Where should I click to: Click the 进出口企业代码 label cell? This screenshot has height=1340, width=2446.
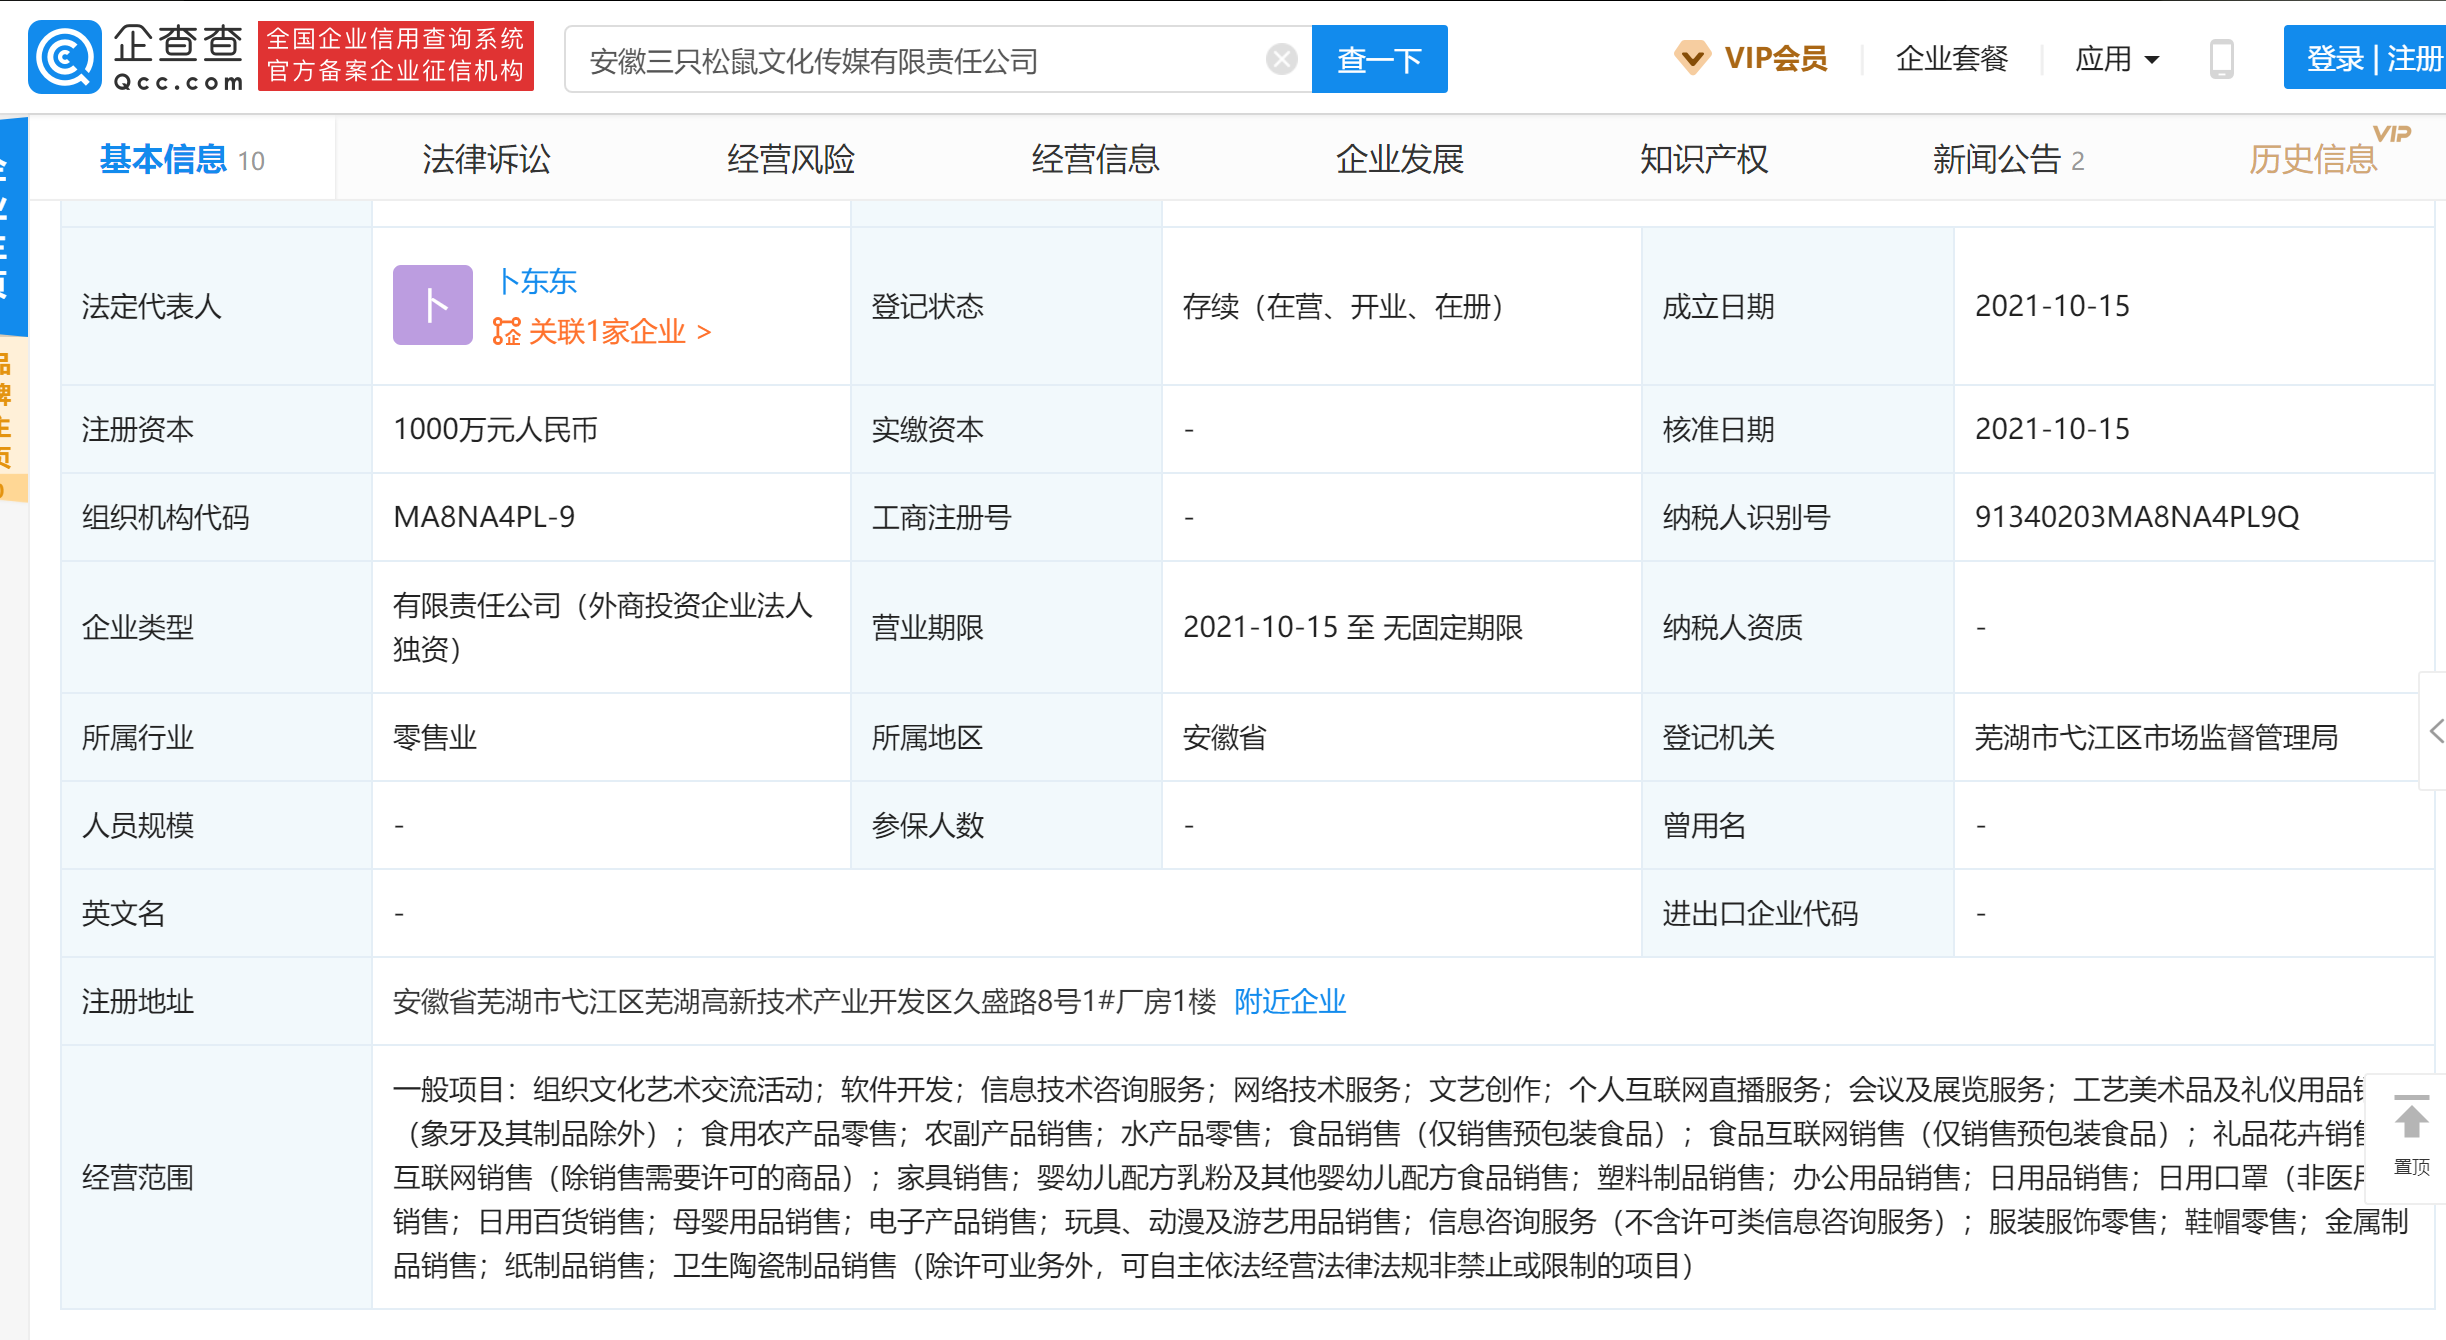(1797, 913)
